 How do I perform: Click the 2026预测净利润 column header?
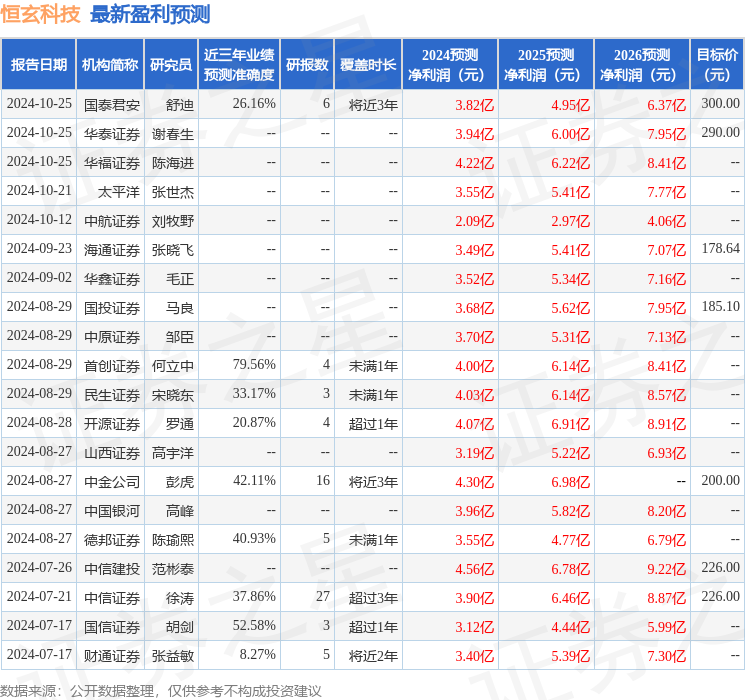tap(642, 65)
